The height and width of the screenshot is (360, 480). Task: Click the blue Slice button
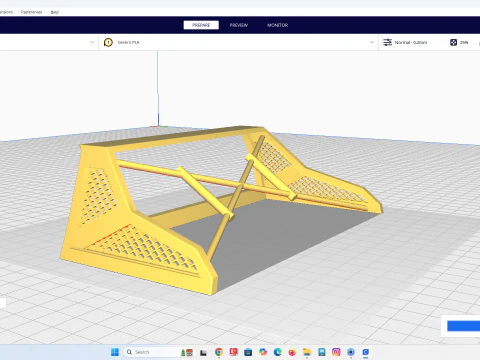[464, 326]
